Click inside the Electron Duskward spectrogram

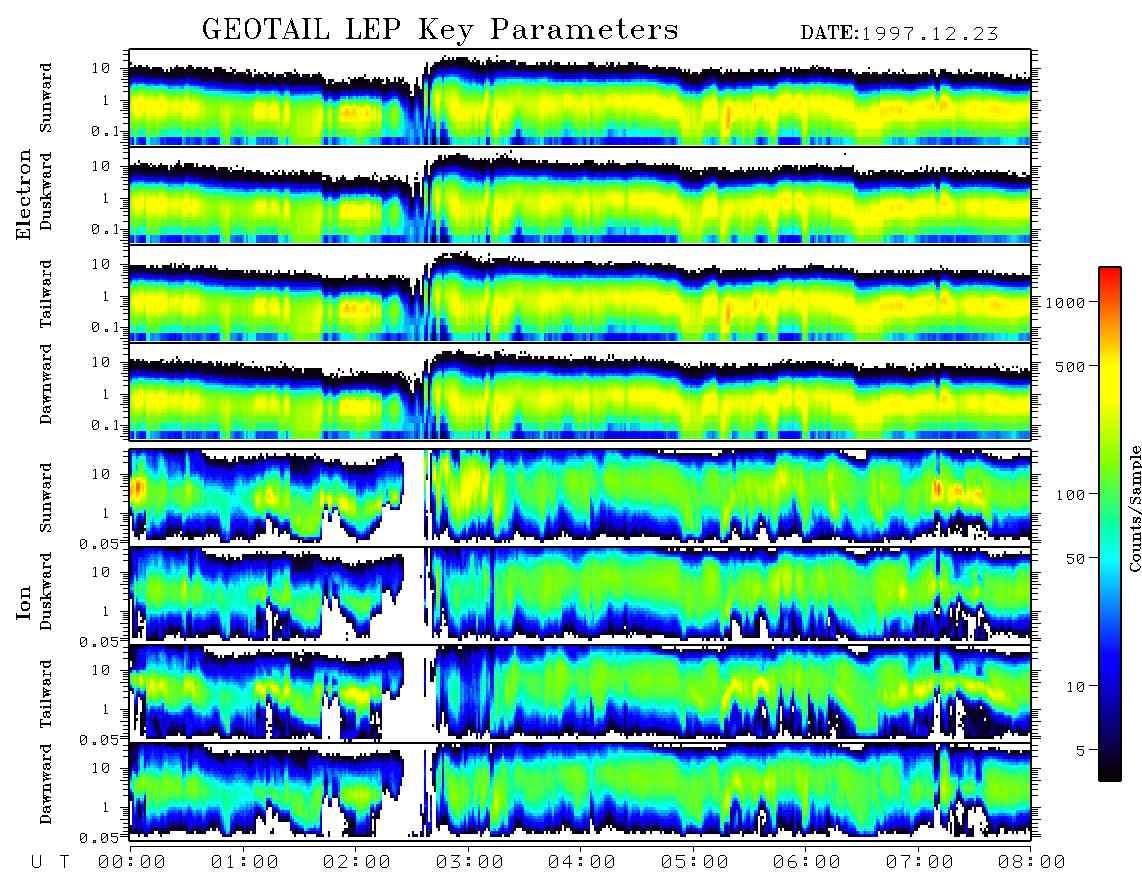pyautogui.click(x=580, y=195)
